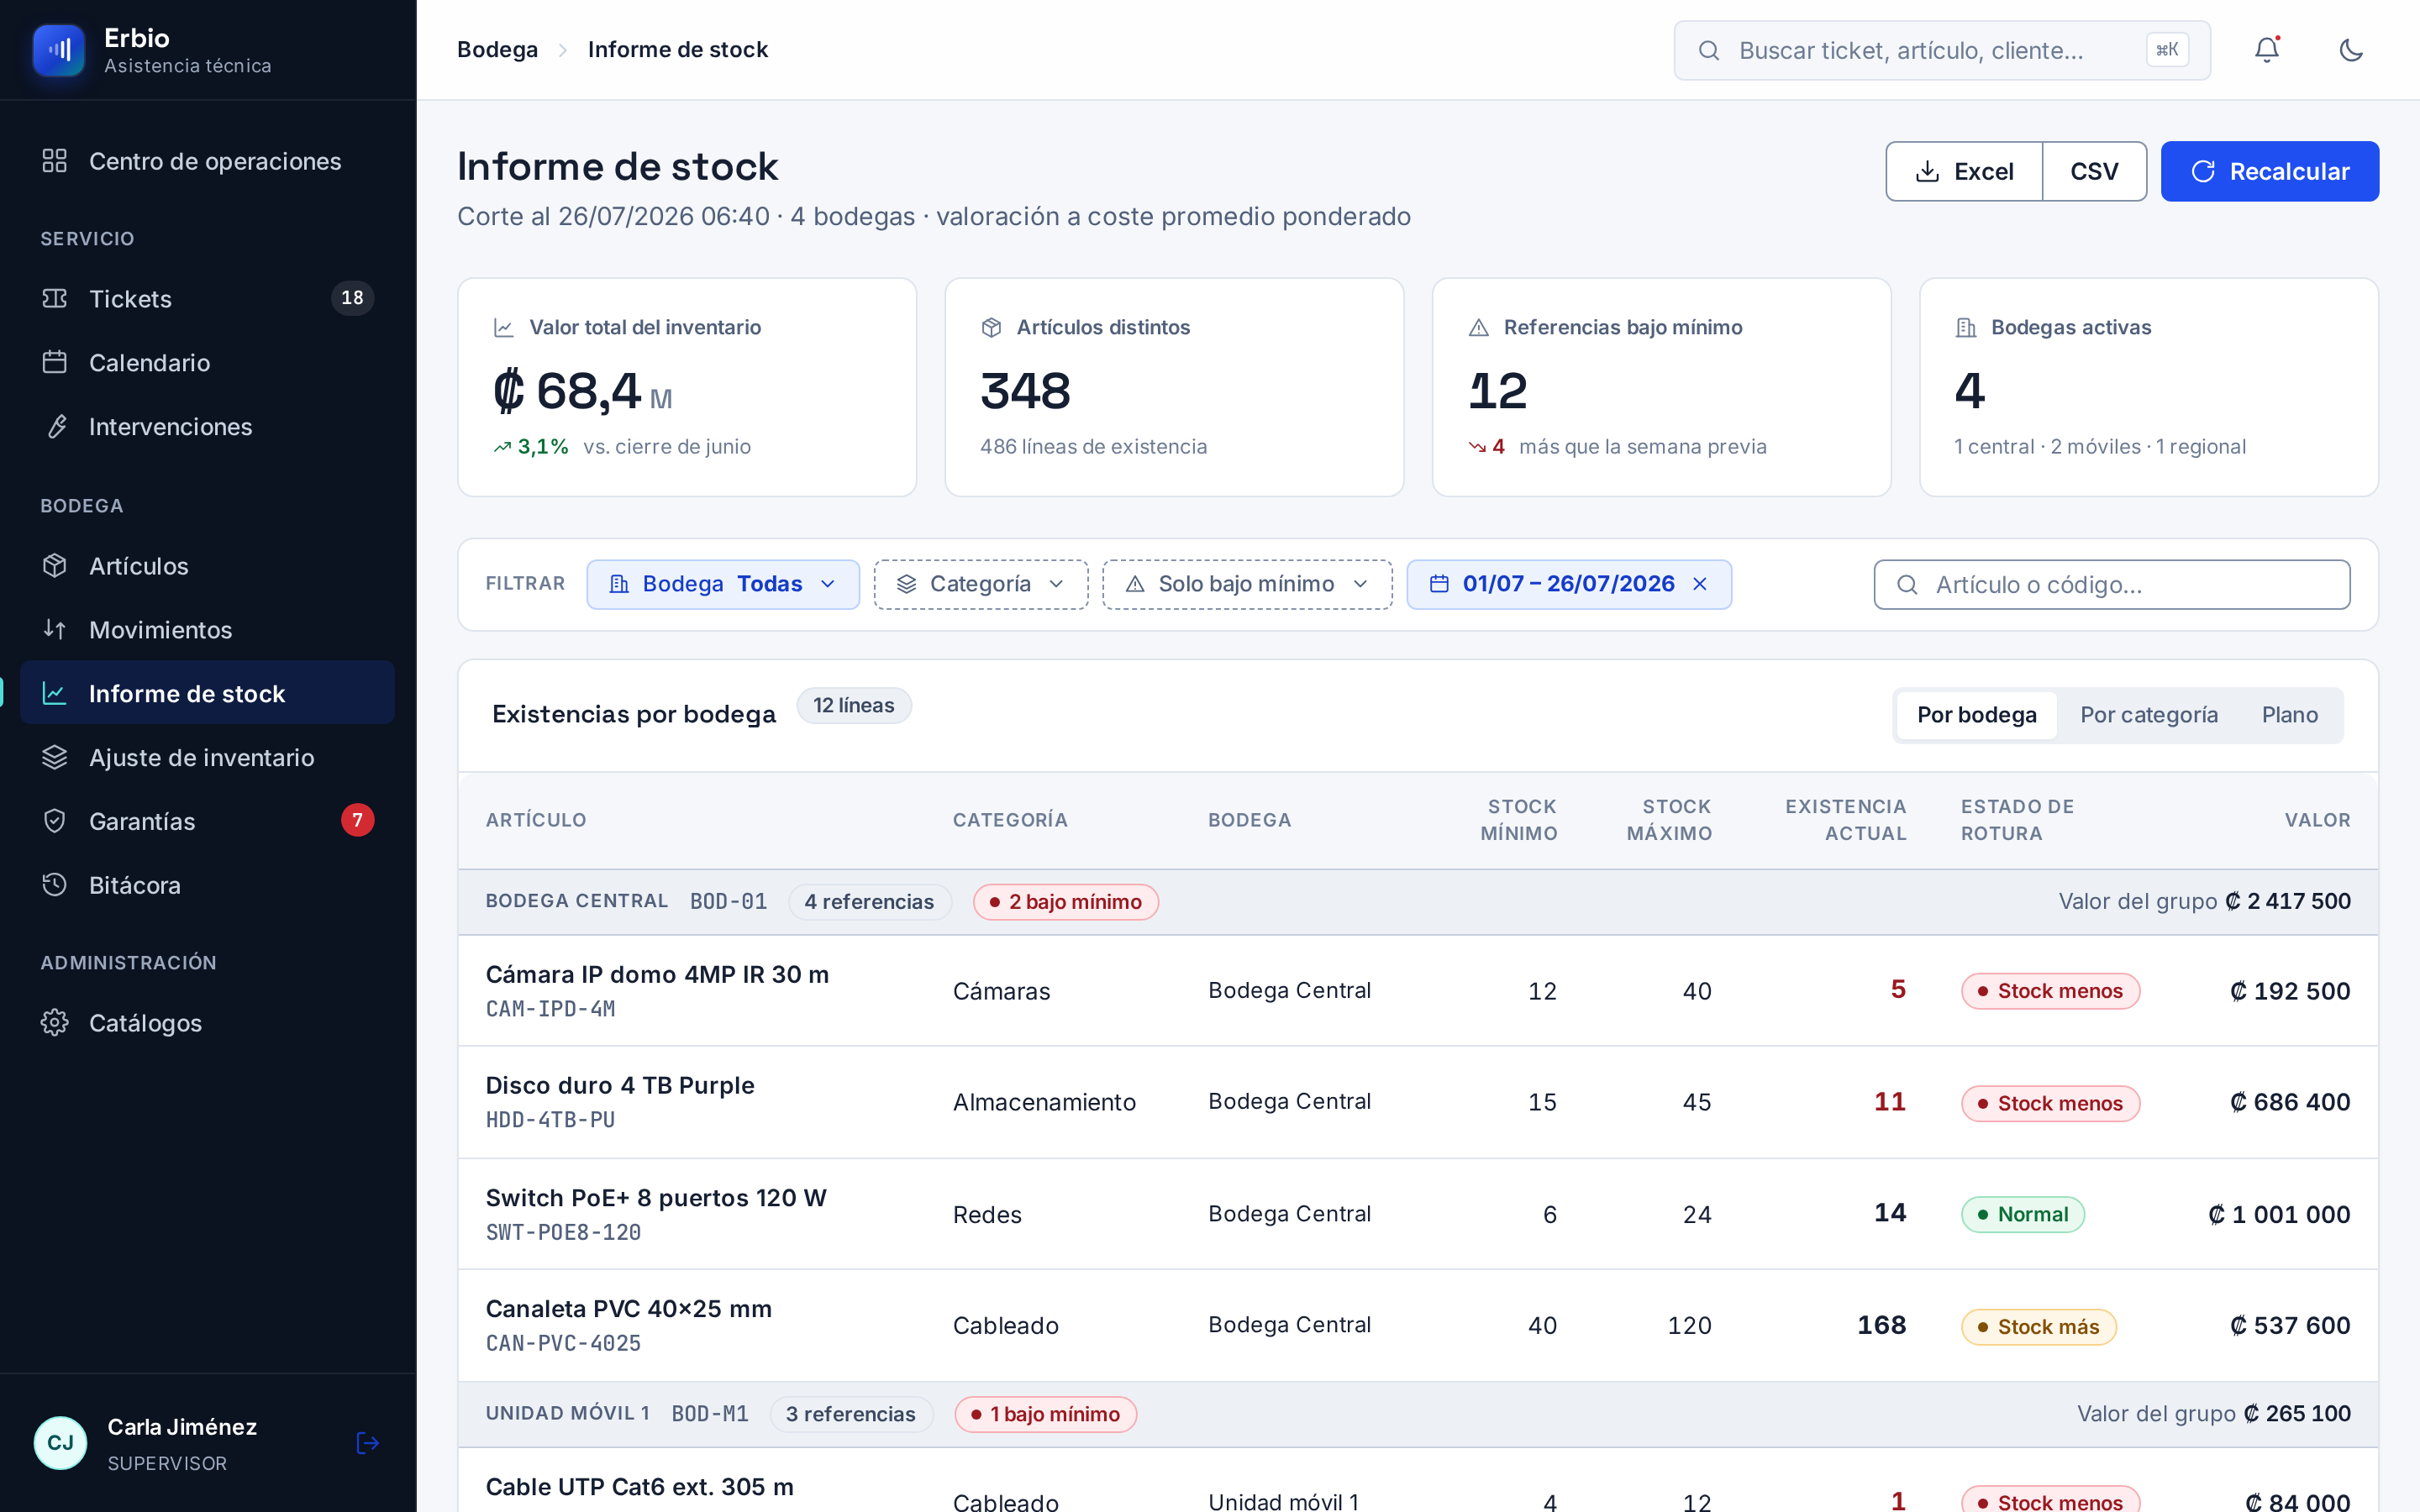Open the Solo bajo mínimo filter dropdown

[1247, 584]
